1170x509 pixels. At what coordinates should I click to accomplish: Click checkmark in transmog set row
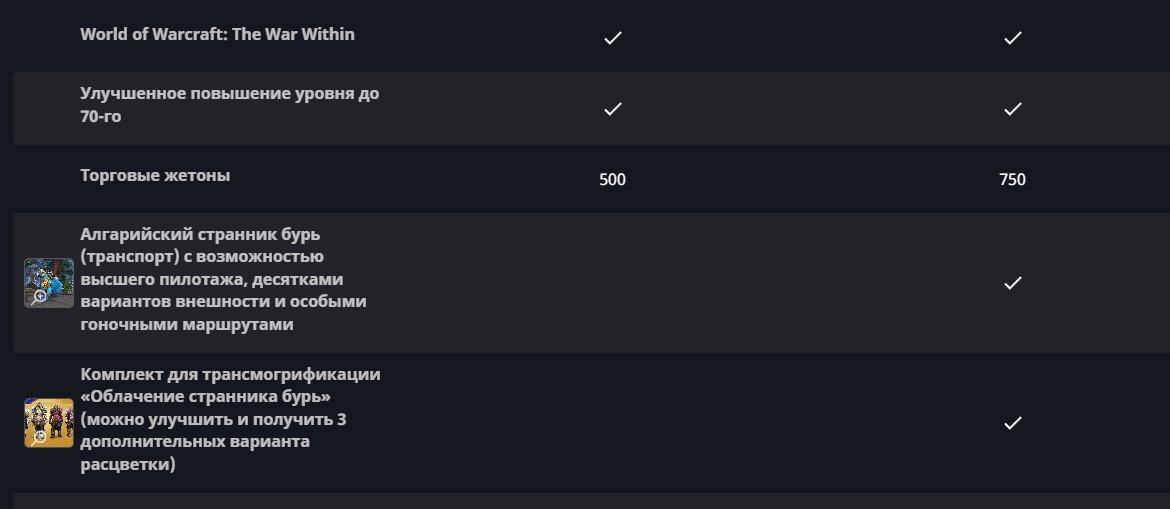(1012, 423)
